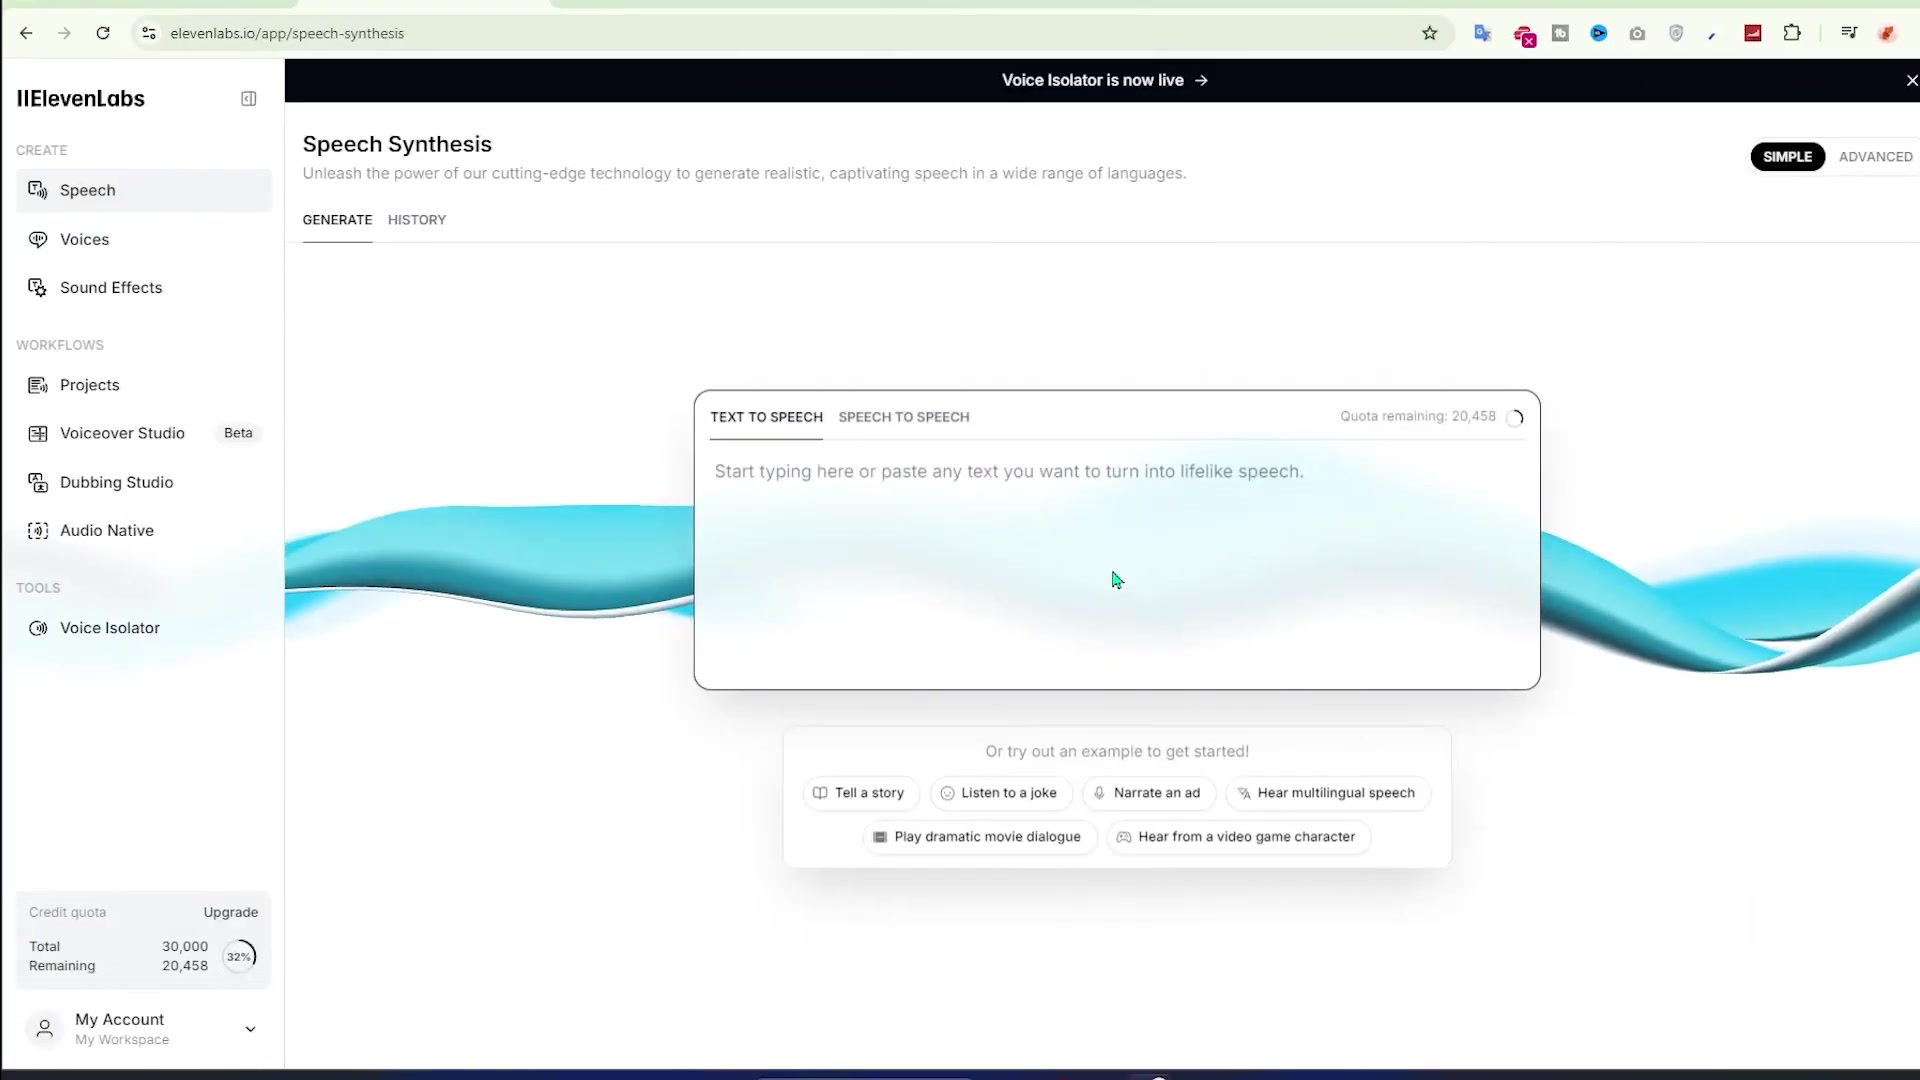The height and width of the screenshot is (1080, 1920).
Task: Click Hear from a video game character
Action: [1238, 837]
